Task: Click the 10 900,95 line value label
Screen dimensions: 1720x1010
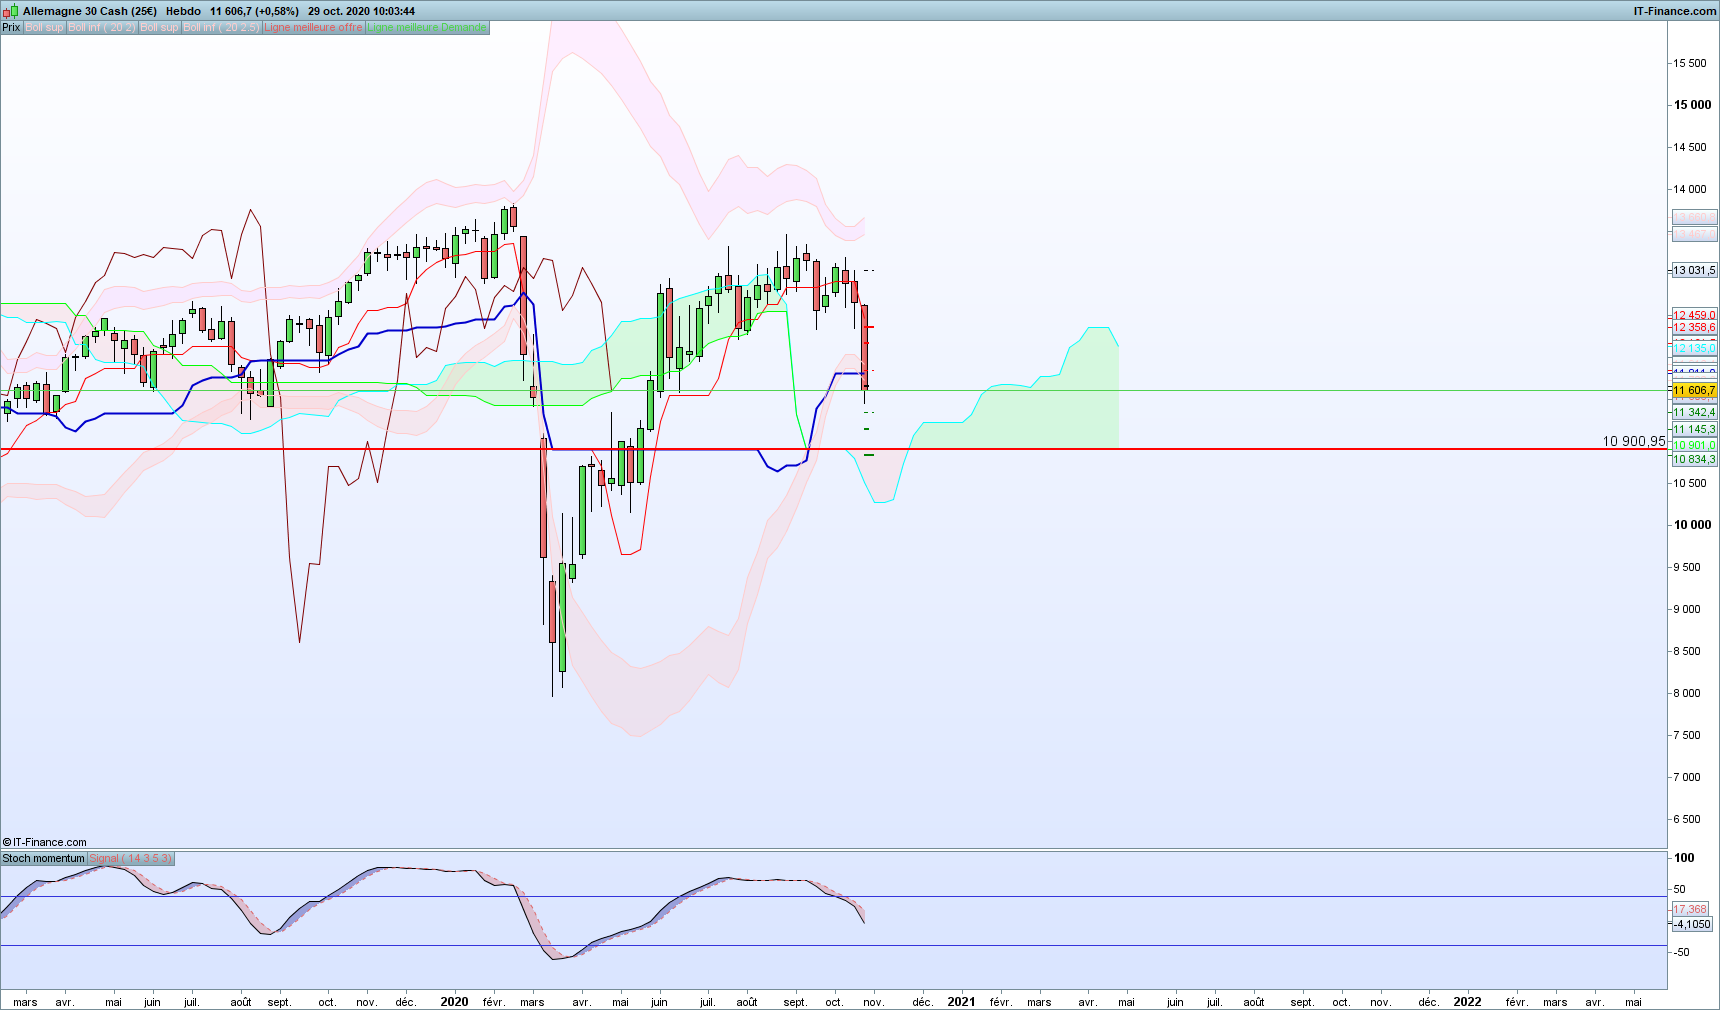Action: click(1634, 441)
